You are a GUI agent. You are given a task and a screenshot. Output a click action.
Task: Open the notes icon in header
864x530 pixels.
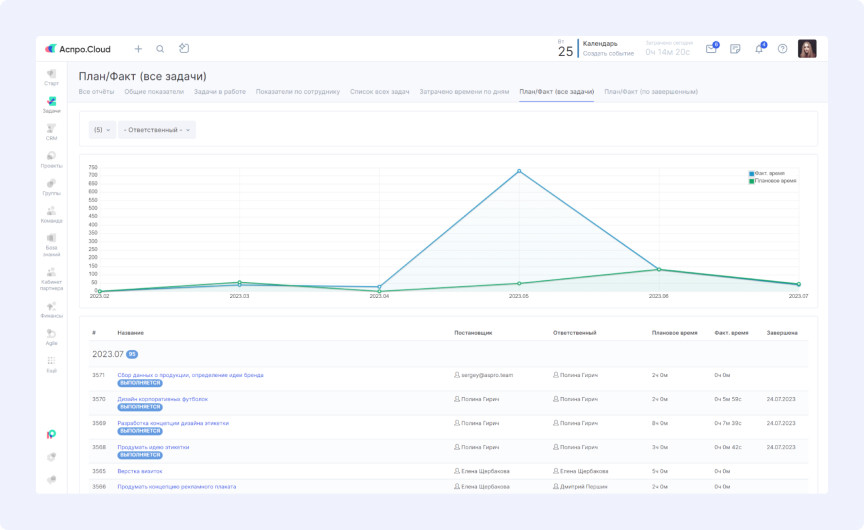coord(735,49)
